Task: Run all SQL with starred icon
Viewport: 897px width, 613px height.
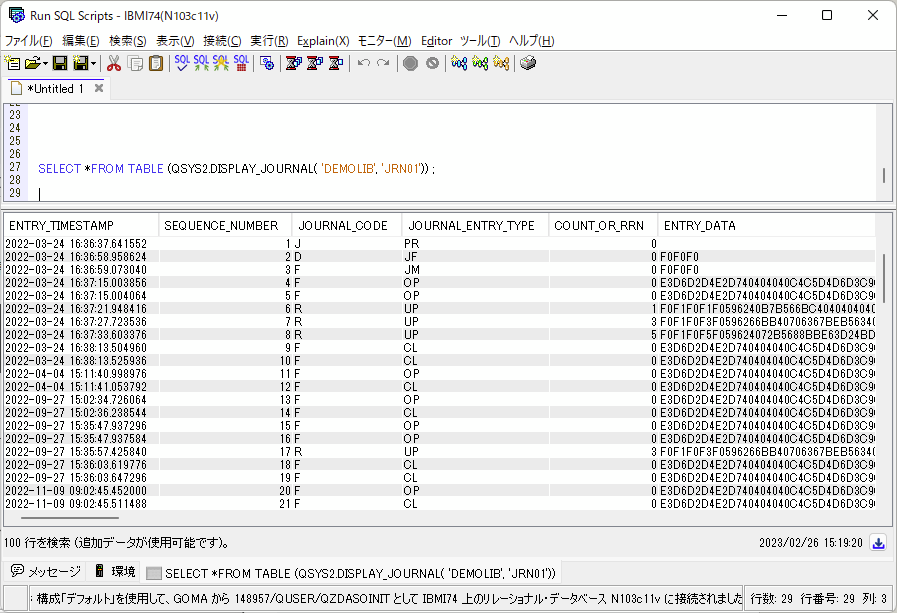Action: pos(221,63)
